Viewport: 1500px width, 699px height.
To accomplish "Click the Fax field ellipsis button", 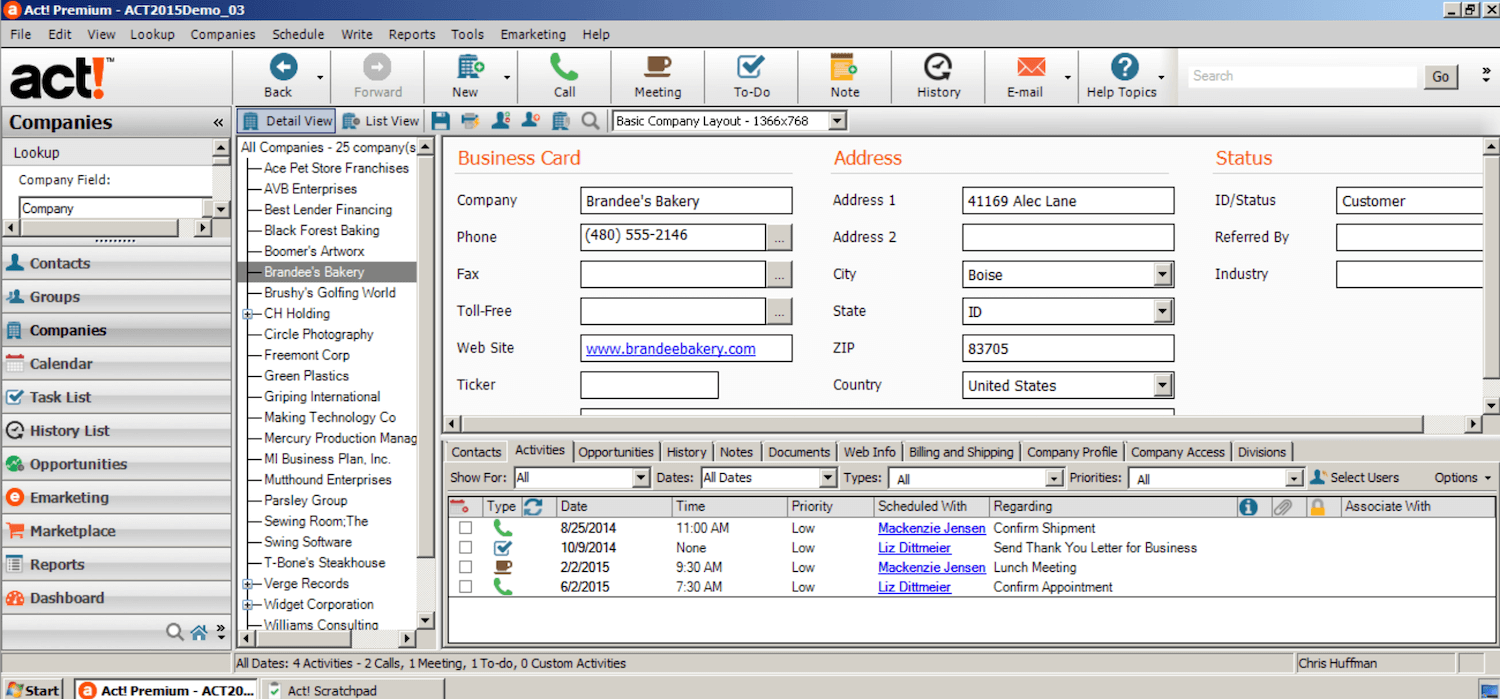I will 779,274.
